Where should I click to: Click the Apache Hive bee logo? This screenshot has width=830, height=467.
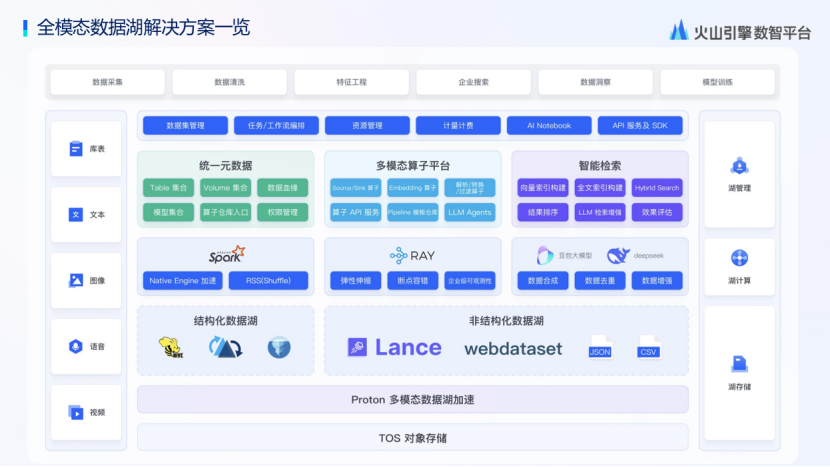(172, 347)
